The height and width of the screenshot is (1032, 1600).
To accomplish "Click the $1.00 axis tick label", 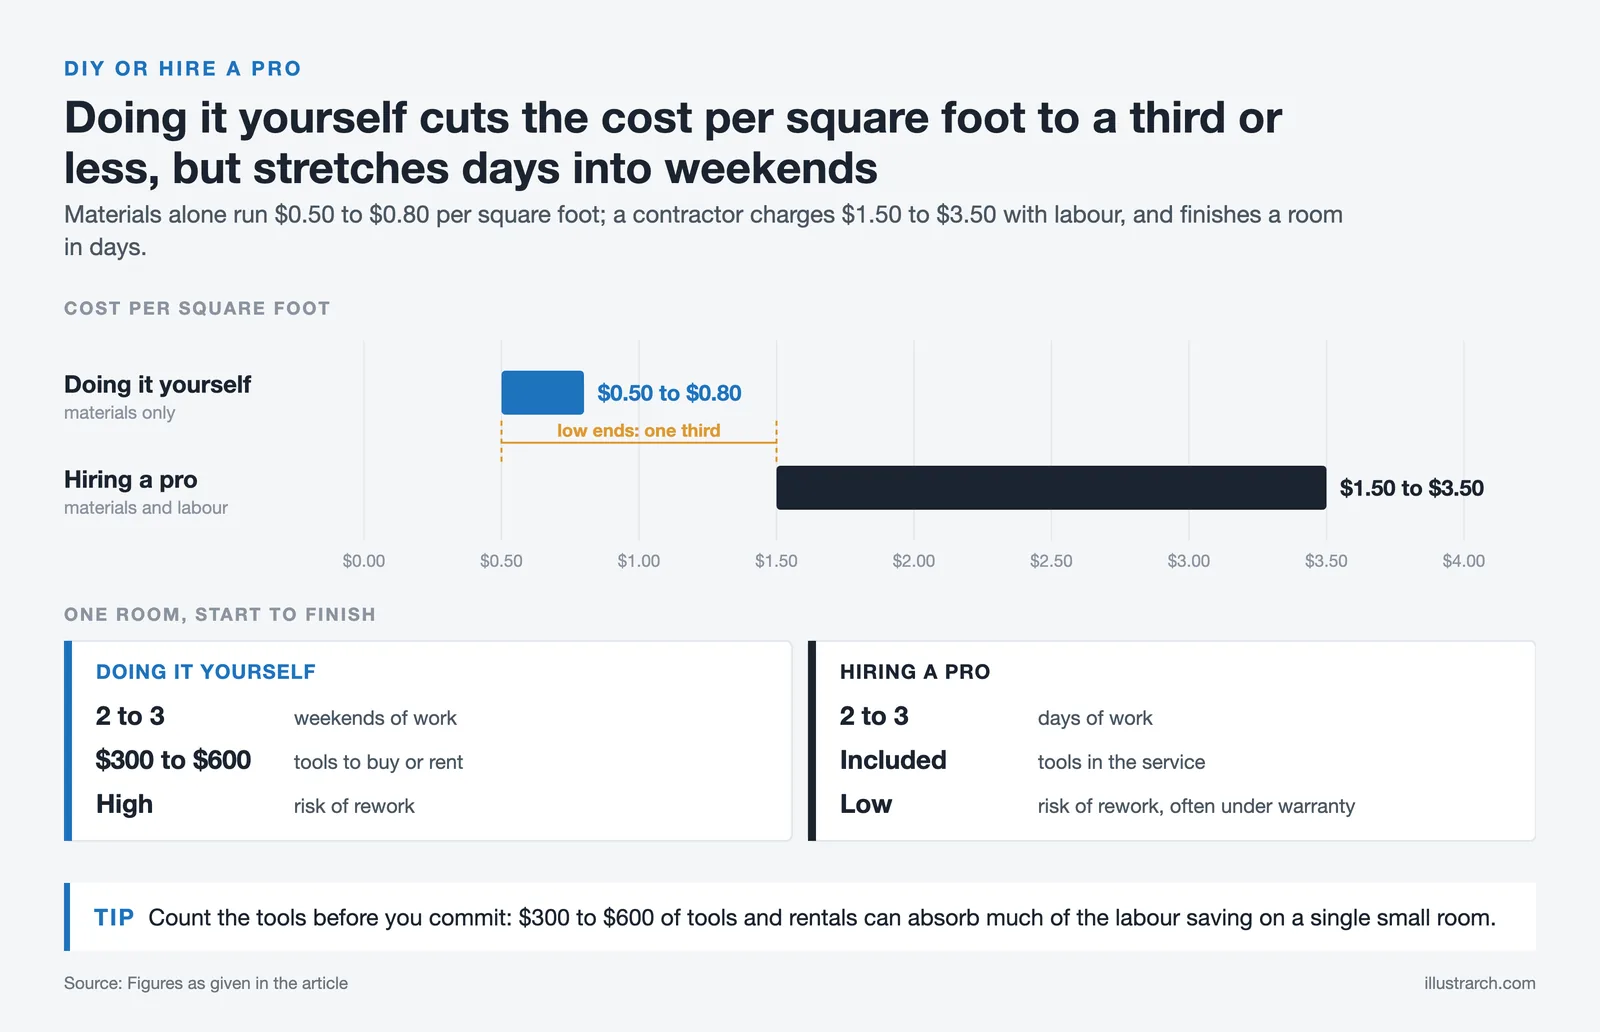I will click(x=639, y=561).
